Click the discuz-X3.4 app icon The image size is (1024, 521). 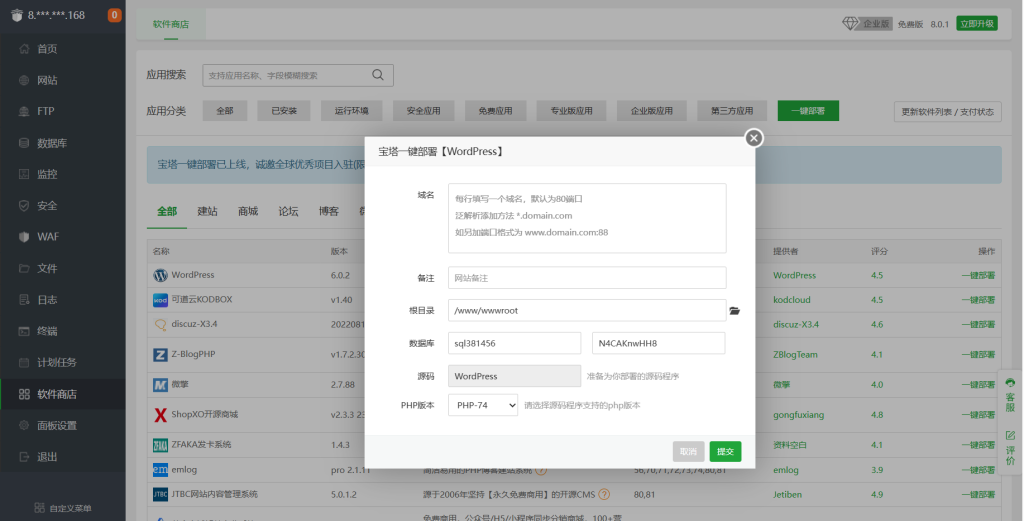(161, 324)
